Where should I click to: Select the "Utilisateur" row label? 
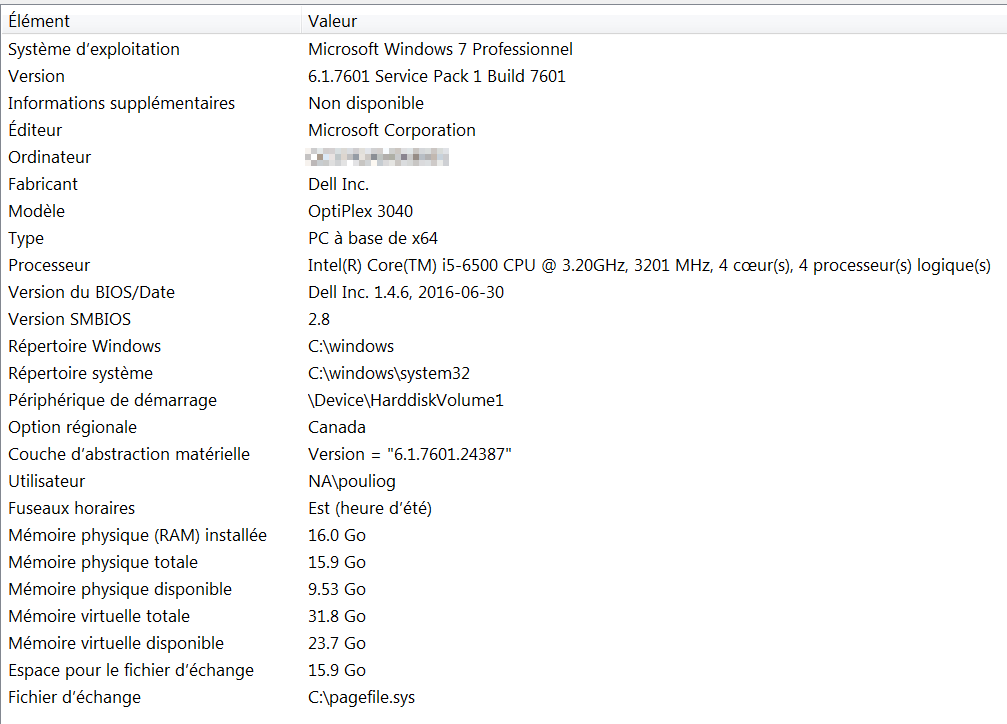click(x=46, y=481)
